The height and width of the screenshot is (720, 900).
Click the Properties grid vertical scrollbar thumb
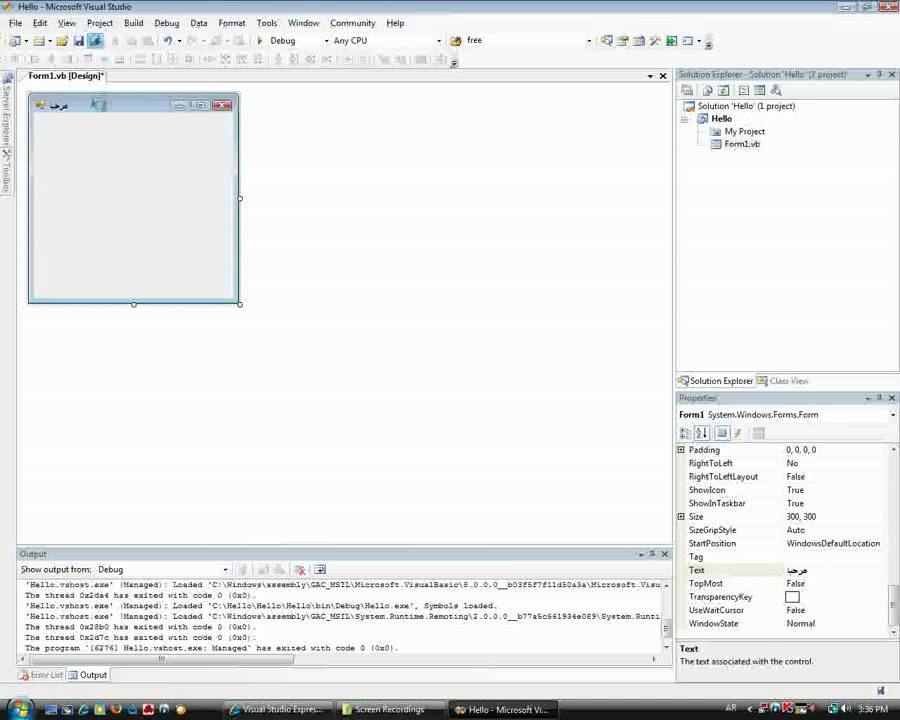893,604
